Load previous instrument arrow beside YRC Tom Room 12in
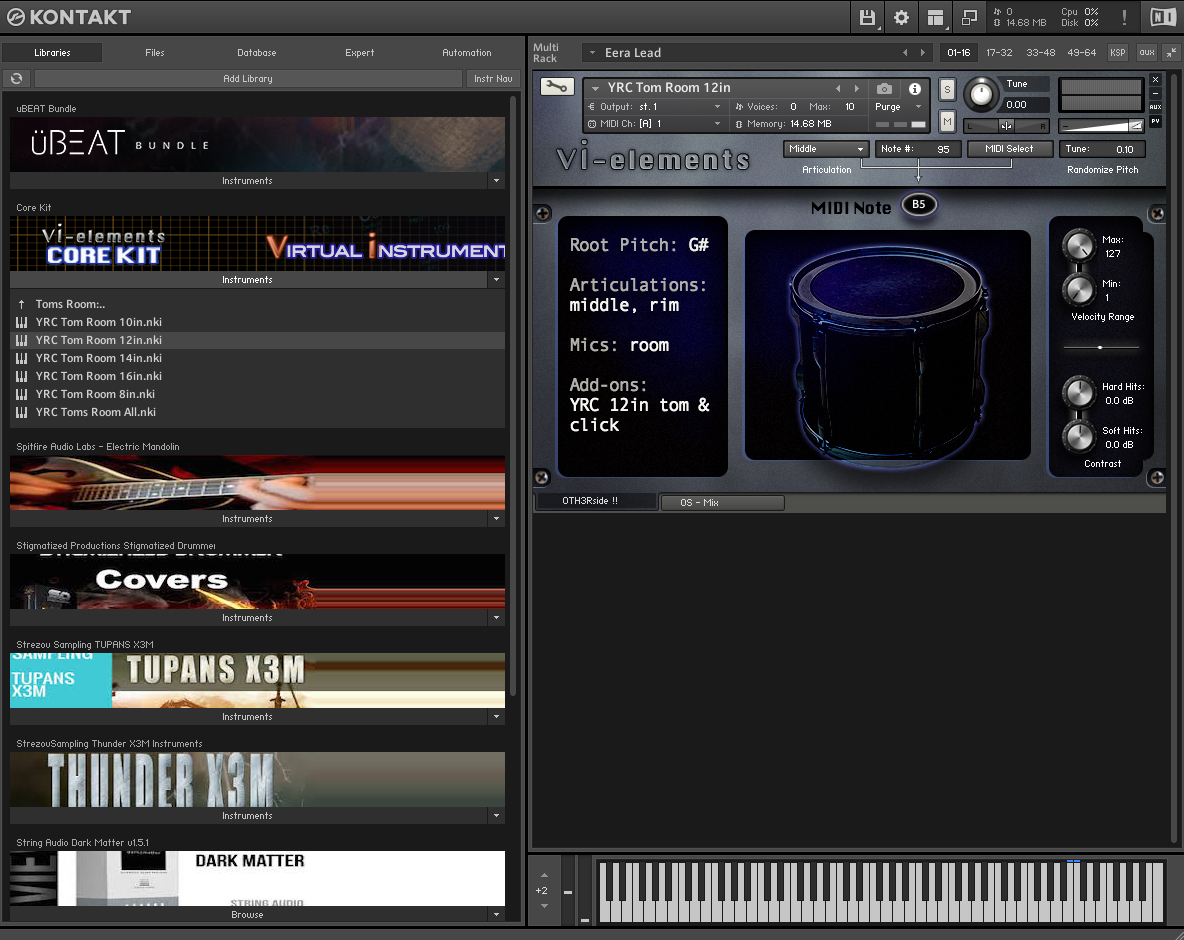The image size is (1184, 940). pyautogui.click(x=837, y=88)
